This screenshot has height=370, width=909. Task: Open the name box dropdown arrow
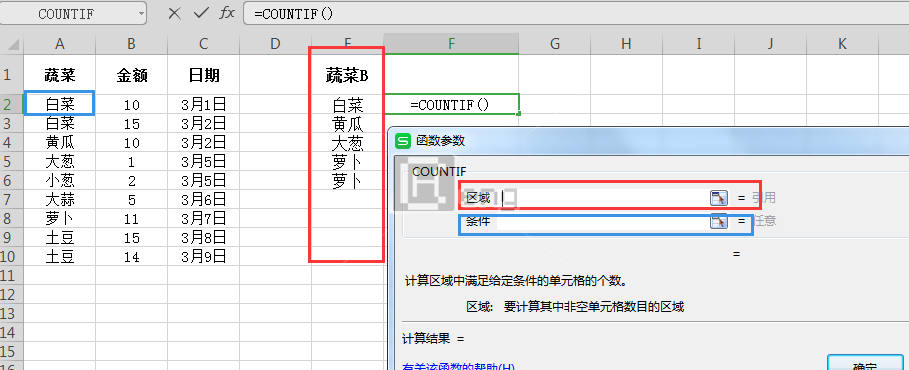(x=141, y=13)
